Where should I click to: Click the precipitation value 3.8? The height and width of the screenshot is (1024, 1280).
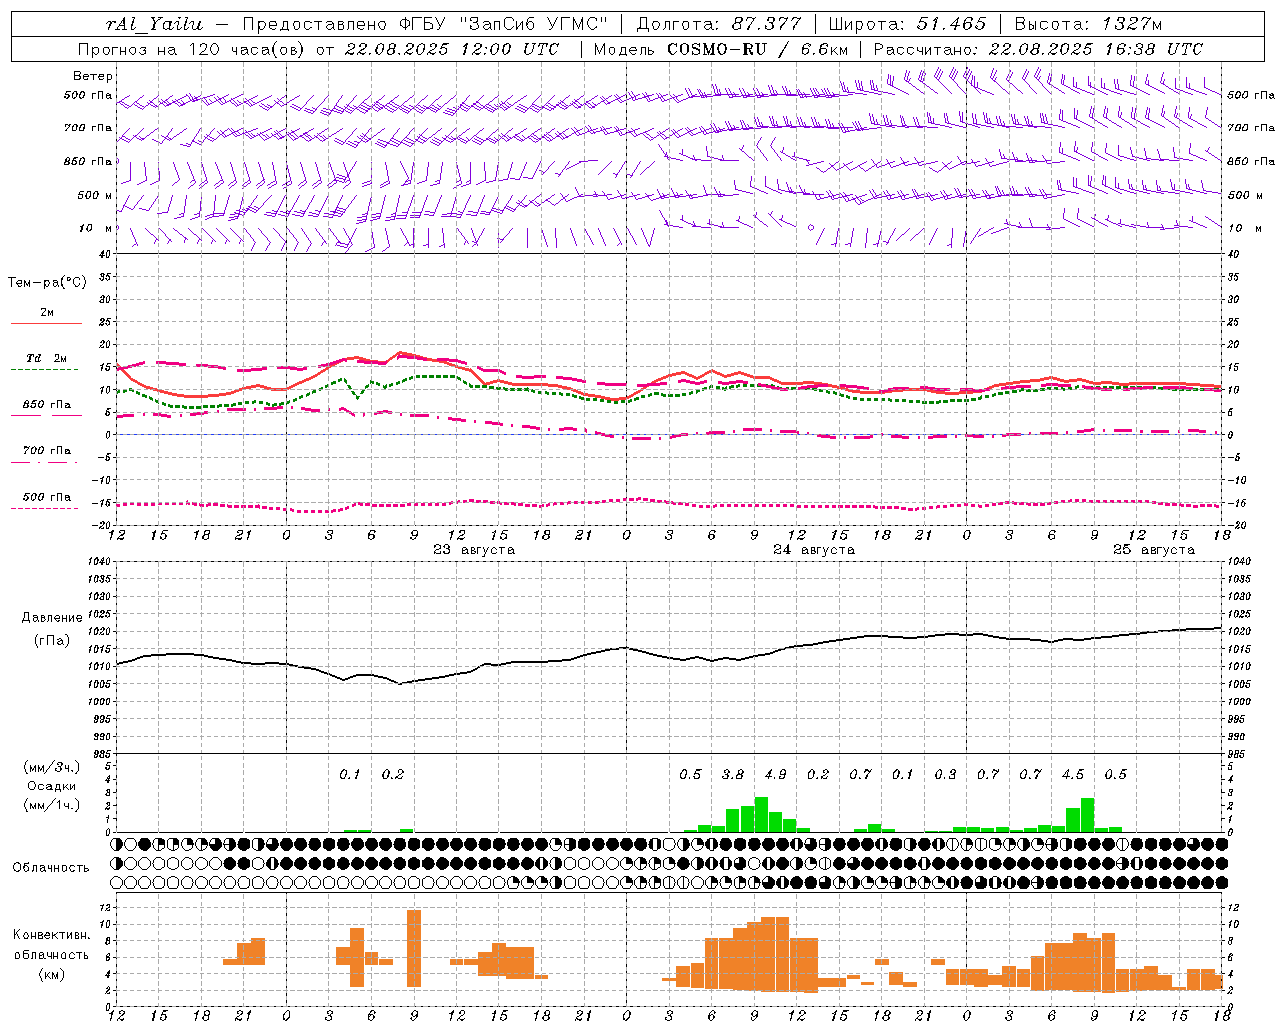point(733,774)
